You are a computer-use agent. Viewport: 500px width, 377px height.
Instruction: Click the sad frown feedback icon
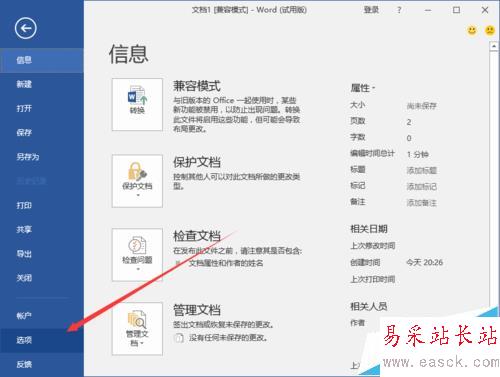pyautogui.click(x=490, y=31)
